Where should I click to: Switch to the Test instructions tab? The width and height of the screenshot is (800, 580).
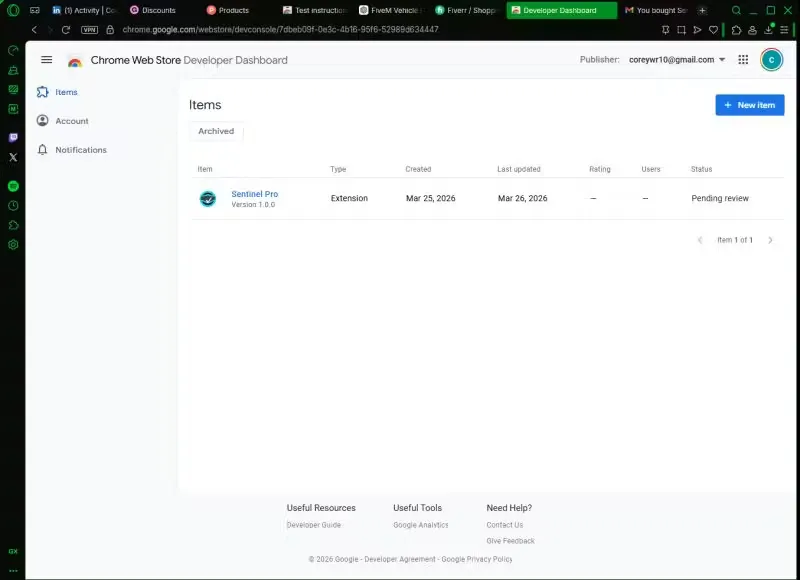[314, 10]
